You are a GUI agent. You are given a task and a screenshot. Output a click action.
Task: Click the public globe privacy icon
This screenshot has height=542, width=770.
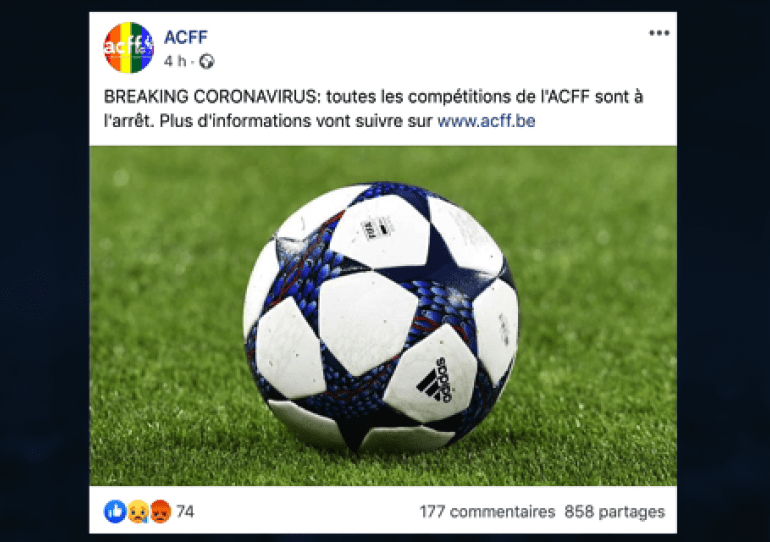click(x=207, y=61)
